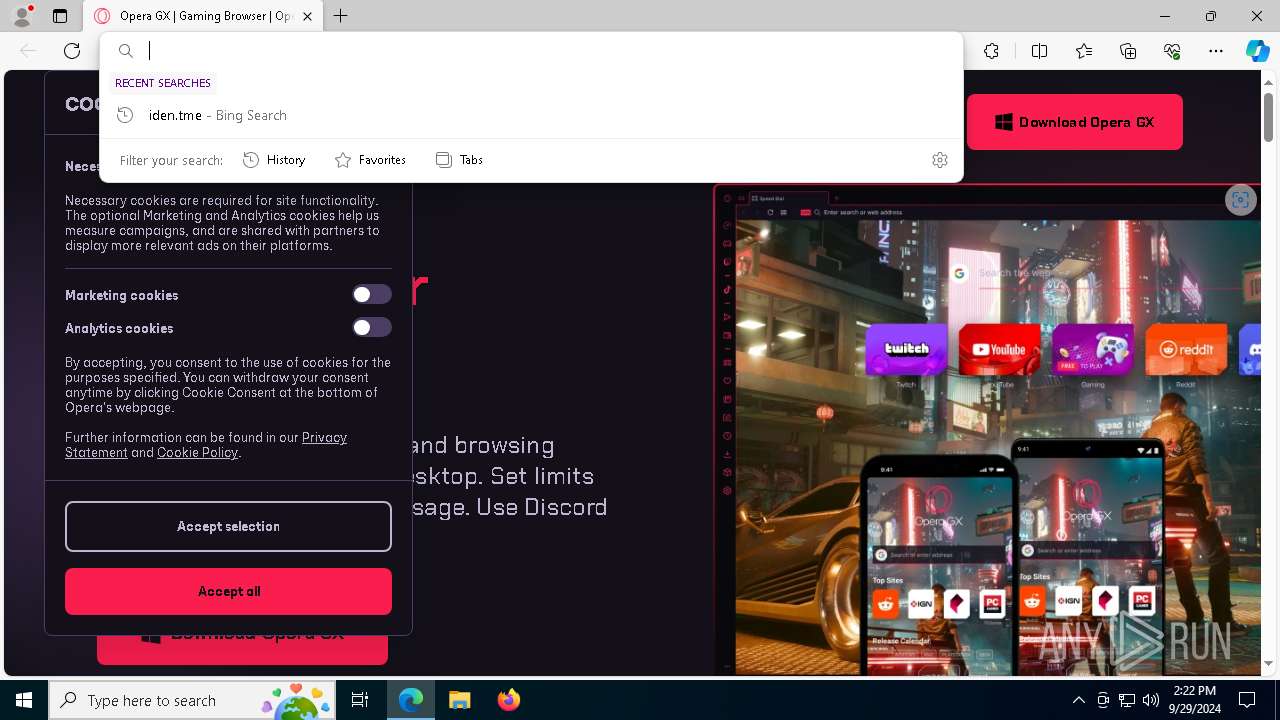Open a new tab with plus button
1280x720 pixels.
point(341,16)
